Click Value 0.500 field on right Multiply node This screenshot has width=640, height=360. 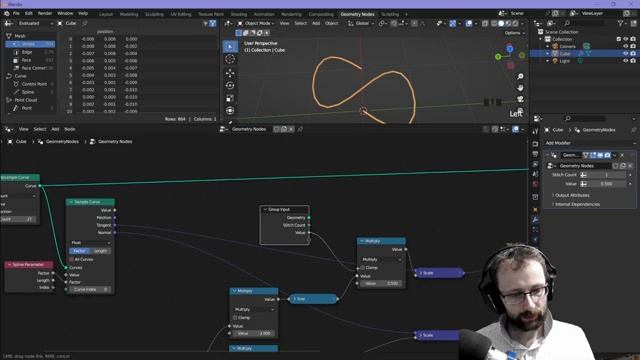381,283
